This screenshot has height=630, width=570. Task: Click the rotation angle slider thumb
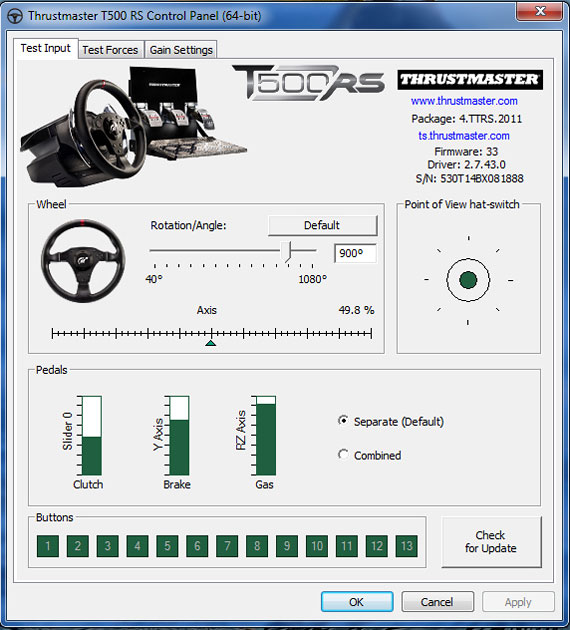point(286,252)
